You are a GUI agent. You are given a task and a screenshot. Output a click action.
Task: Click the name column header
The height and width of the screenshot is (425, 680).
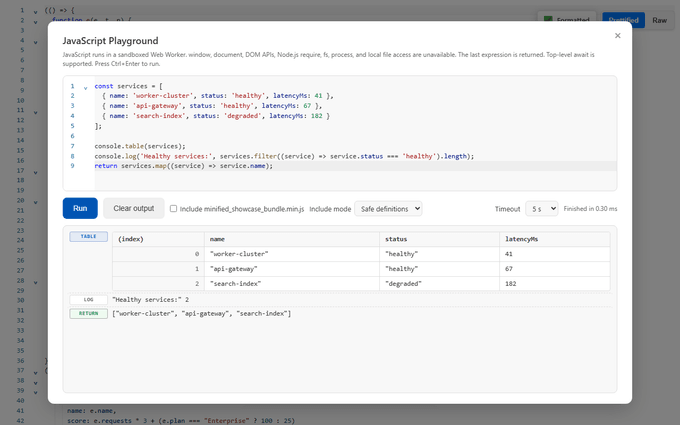(292, 239)
